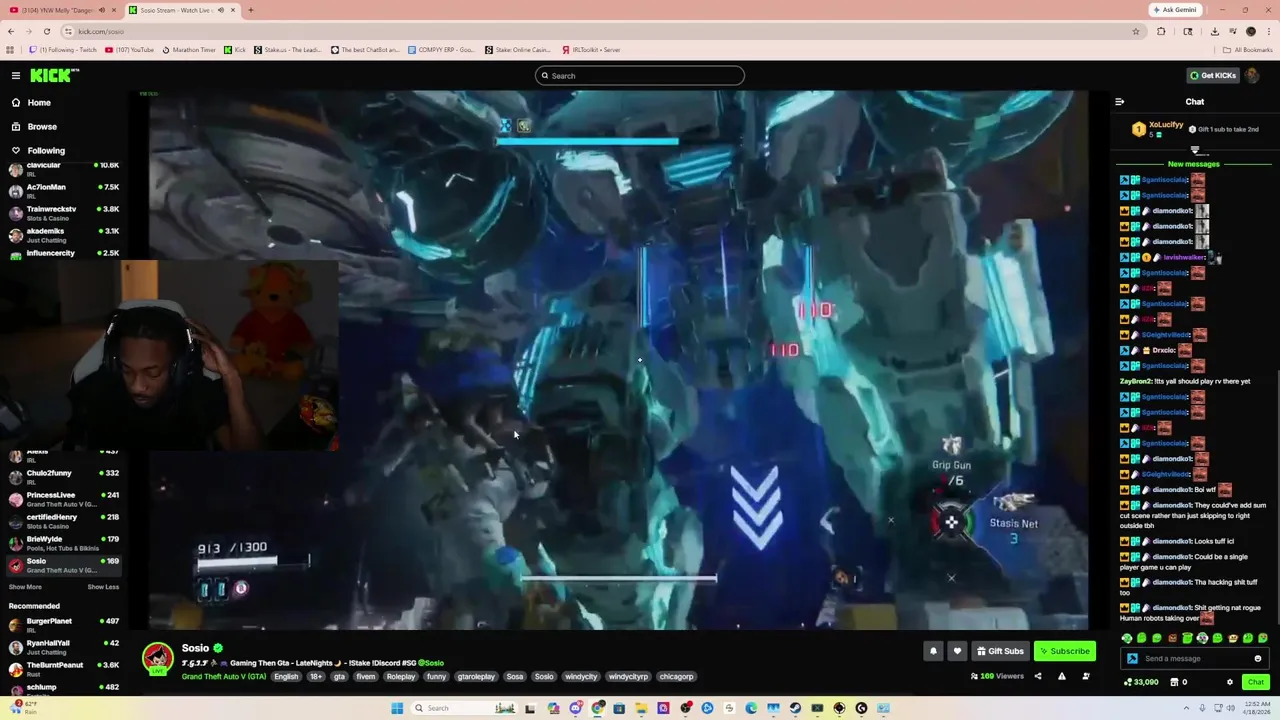Open RyanHallYall recommended channel
This screenshot has height=720, width=1280.
pos(64,647)
